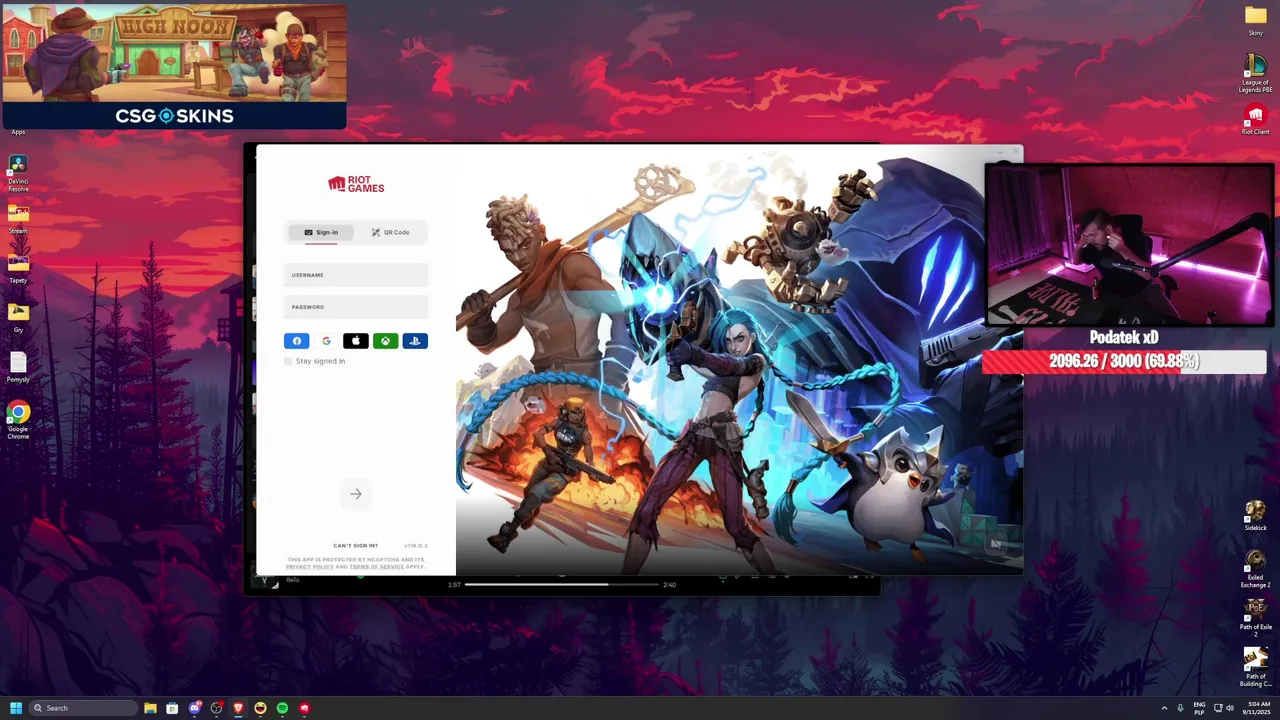Open the Sidekick desktop shortcut

1255,517
